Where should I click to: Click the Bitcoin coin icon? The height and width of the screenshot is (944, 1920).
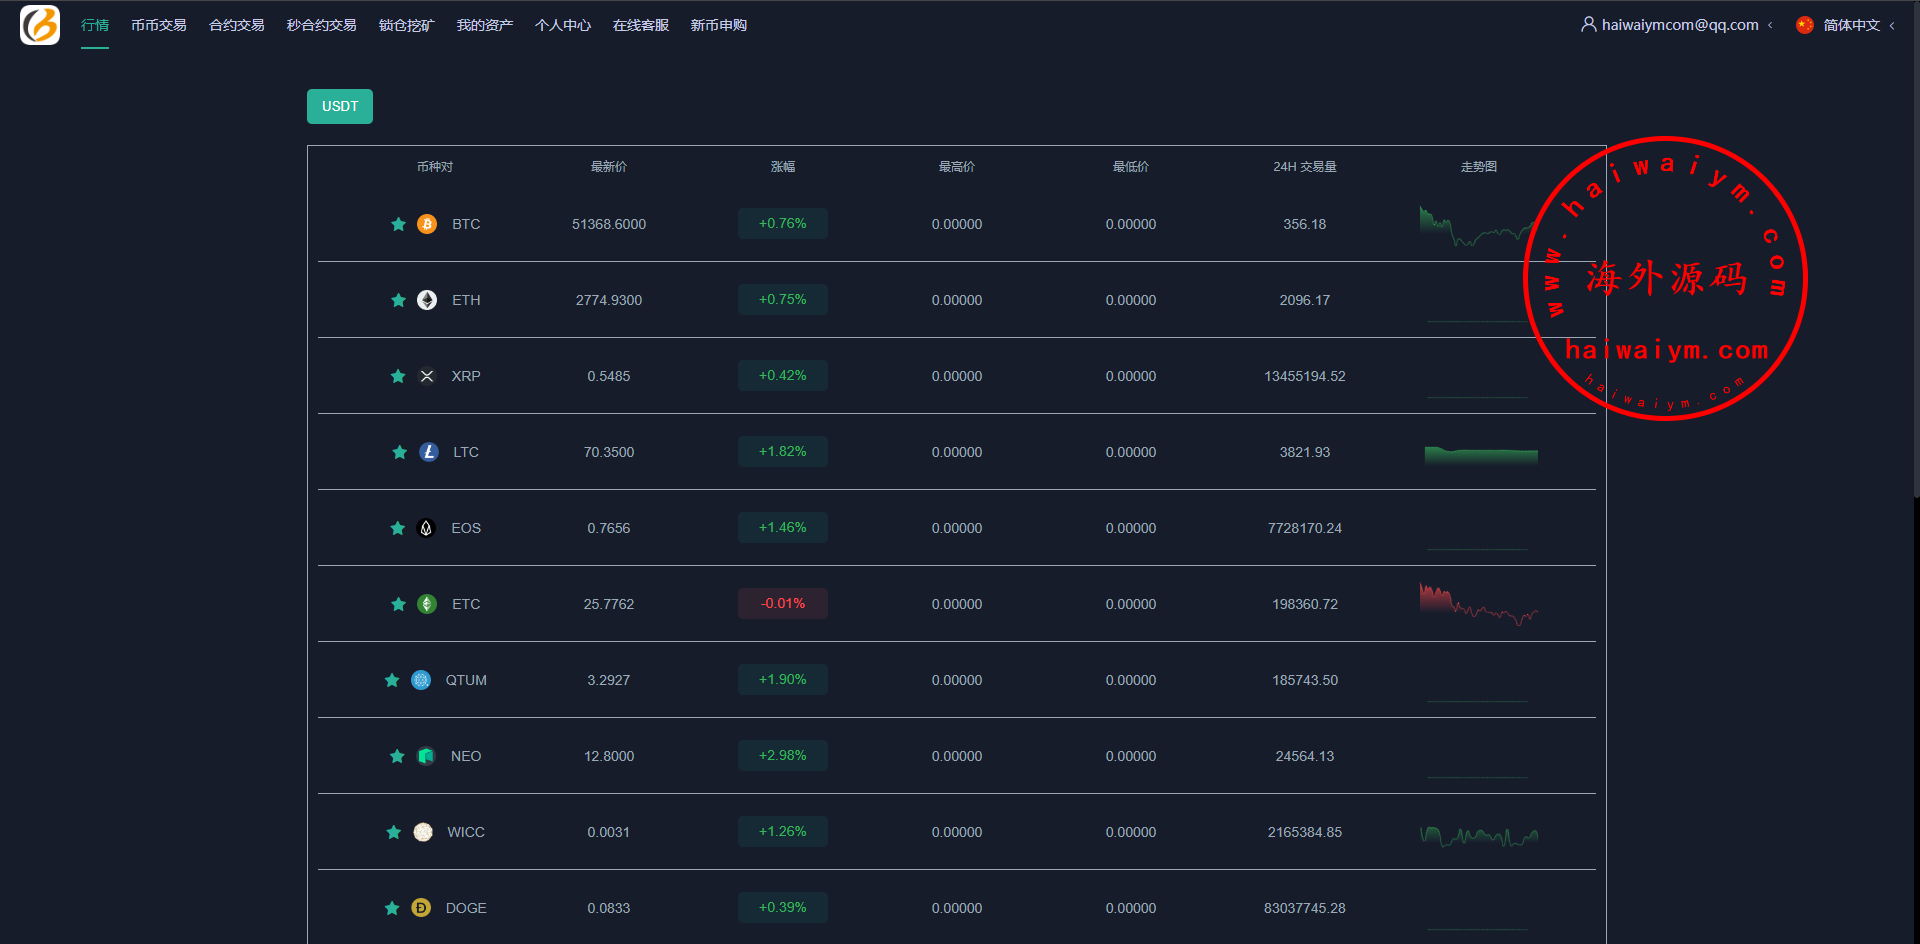(427, 224)
